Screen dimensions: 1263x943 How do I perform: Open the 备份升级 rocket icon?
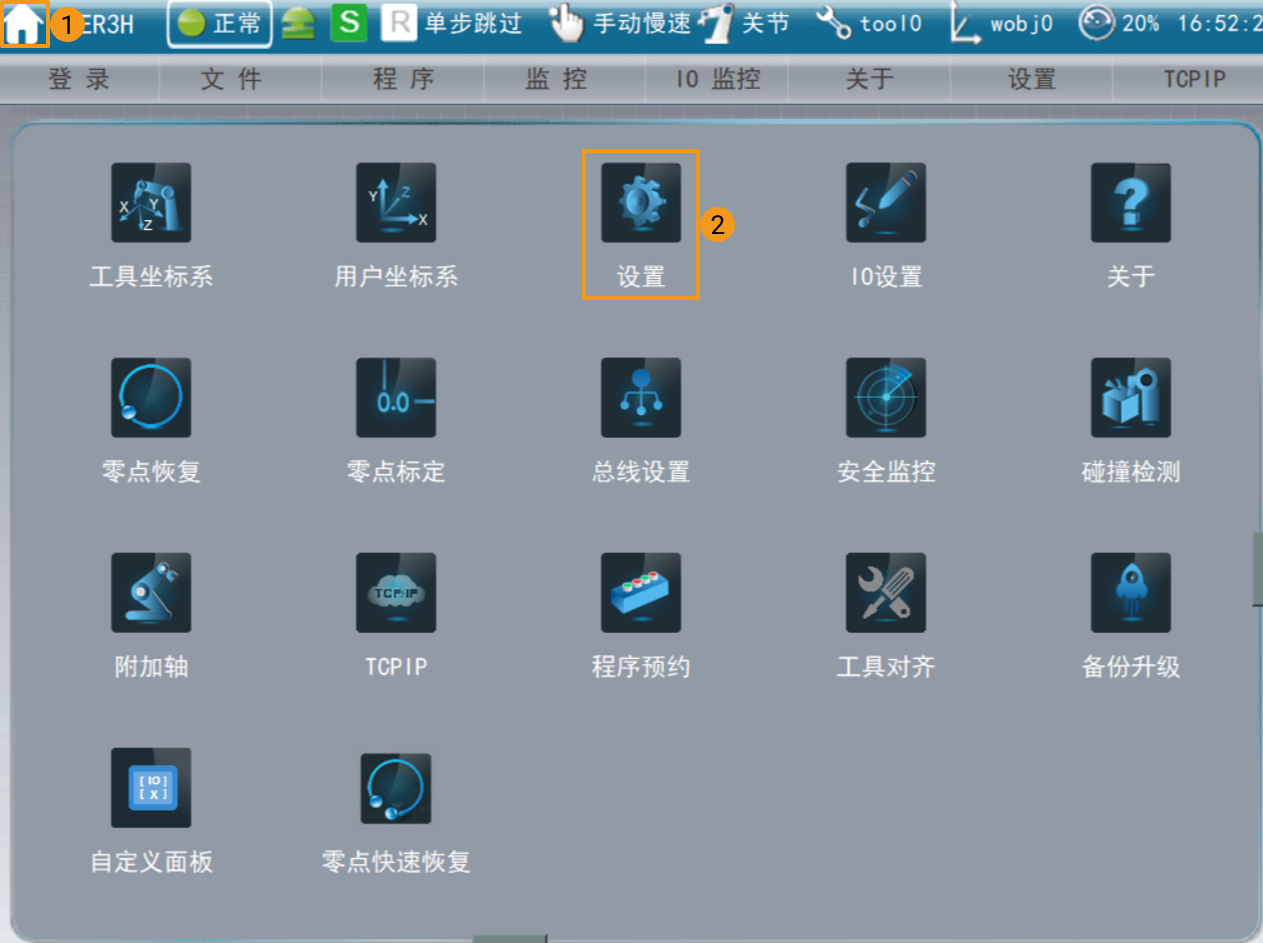pyautogui.click(x=1131, y=593)
